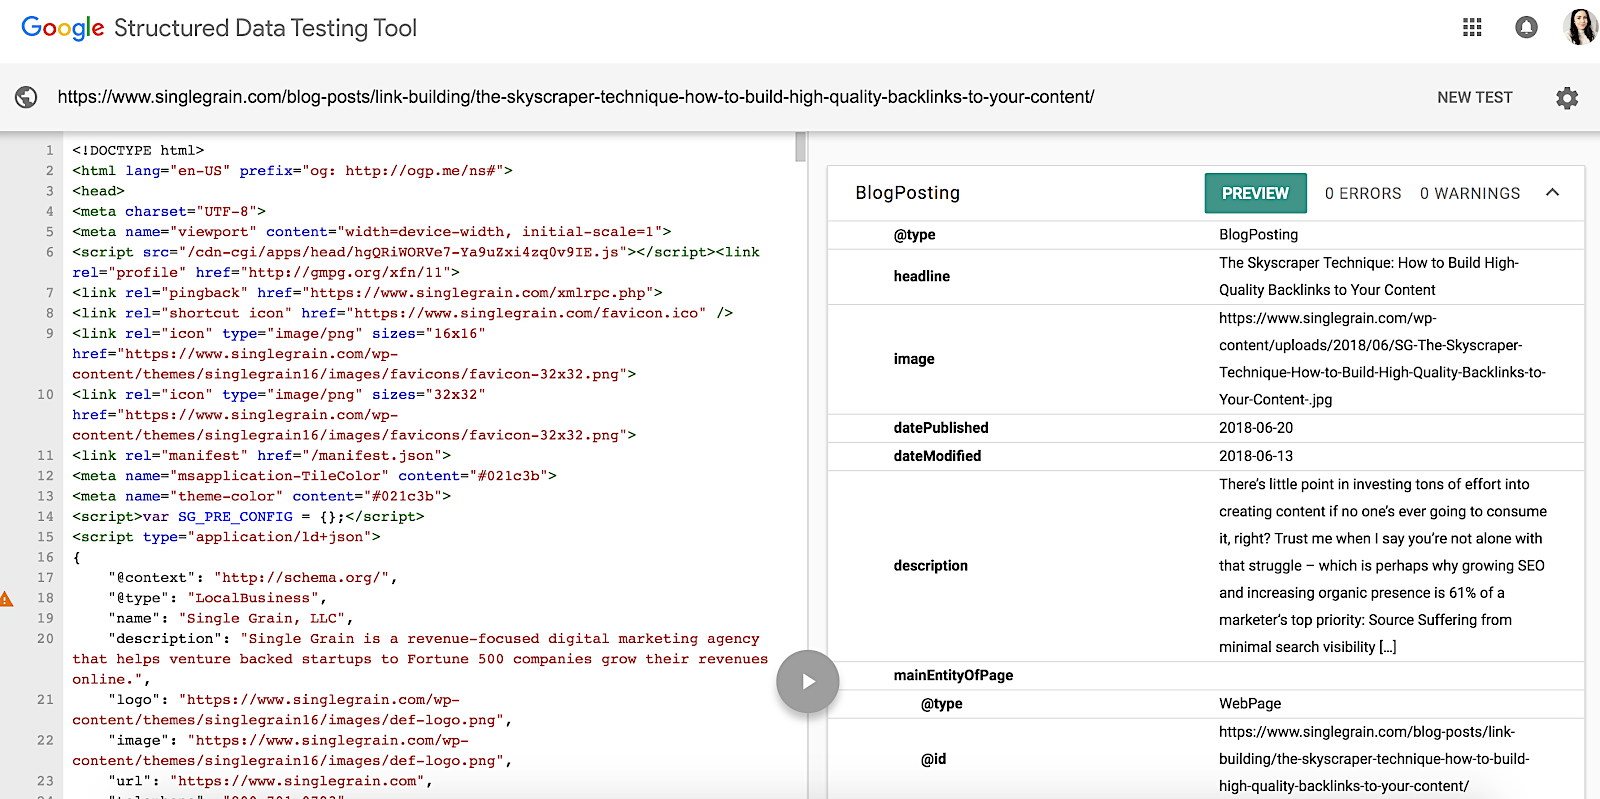Click the @id property label
The width and height of the screenshot is (1600, 799).
point(934,759)
